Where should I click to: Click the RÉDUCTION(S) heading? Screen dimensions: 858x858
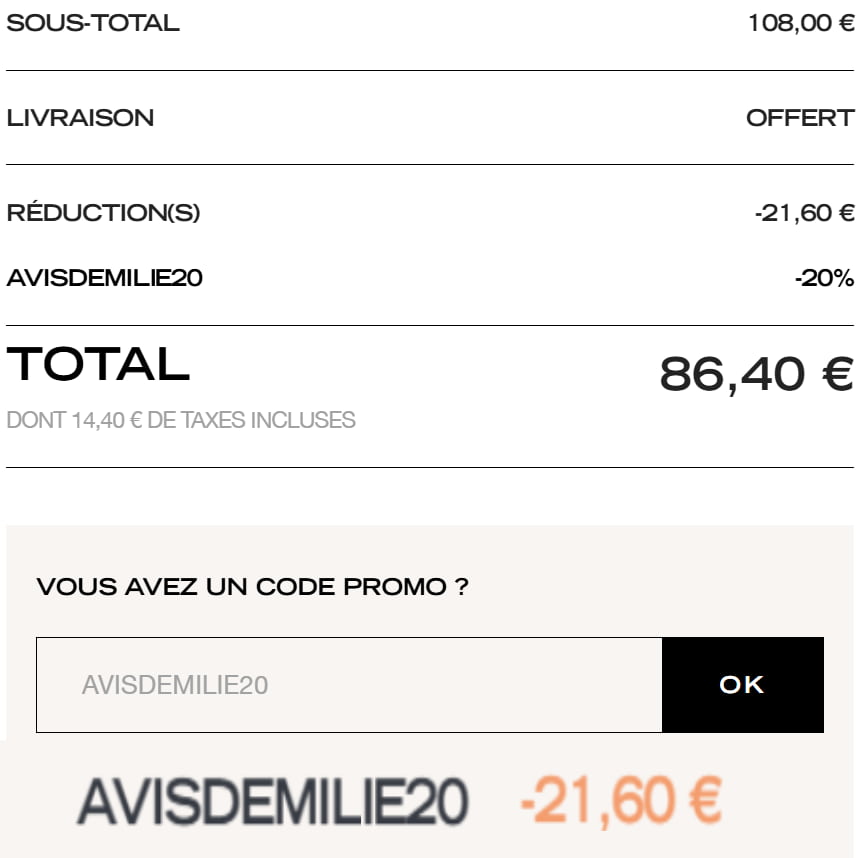[x=103, y=212]
